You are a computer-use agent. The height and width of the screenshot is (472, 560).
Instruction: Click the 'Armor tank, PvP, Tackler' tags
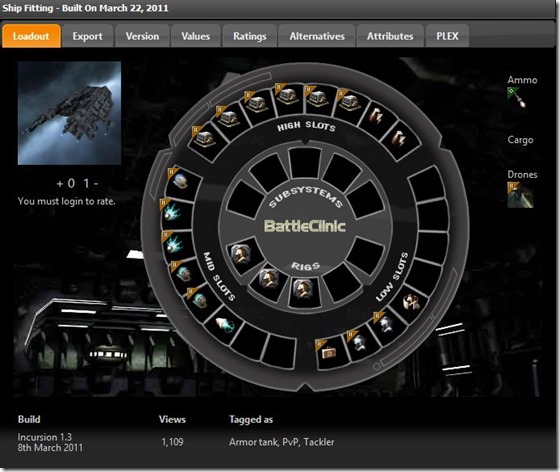[281, 442]
